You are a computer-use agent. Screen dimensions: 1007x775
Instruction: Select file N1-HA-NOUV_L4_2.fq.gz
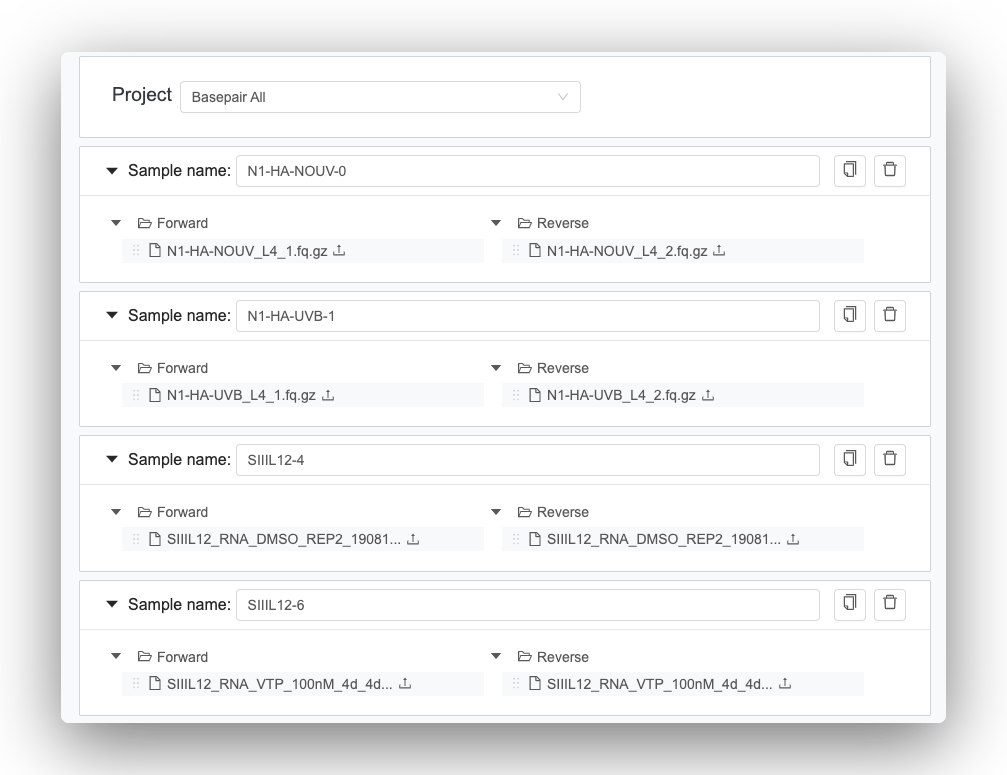[627, 251]
